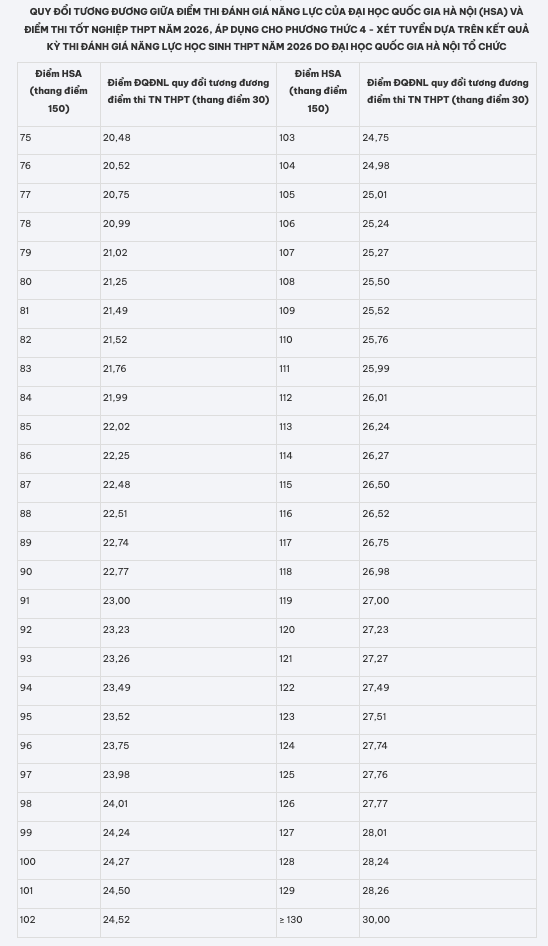Image resolution: width=548 pixels, height=946 pixels.
Task: Select the HSA score 90 cell
Action: coord(59,571)
